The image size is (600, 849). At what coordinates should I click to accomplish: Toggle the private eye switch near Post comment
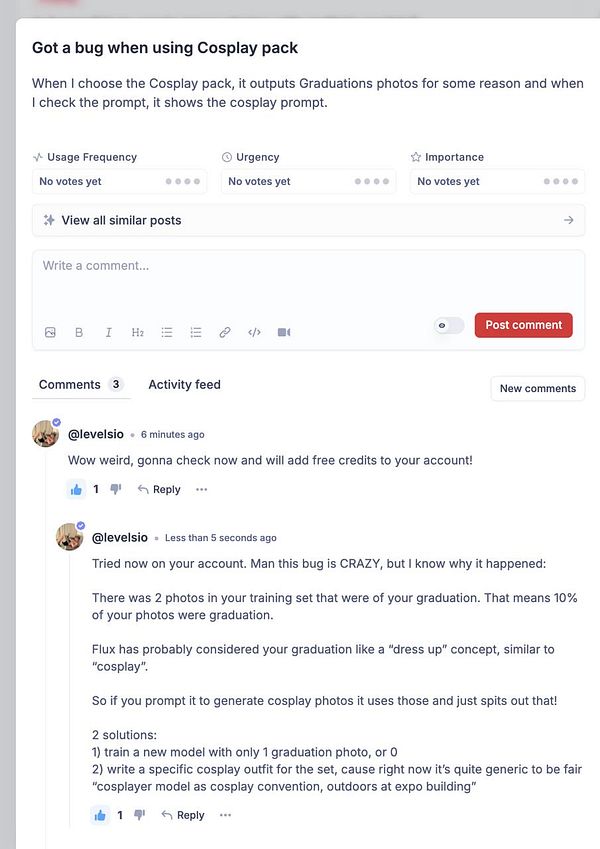click(447, 325)
